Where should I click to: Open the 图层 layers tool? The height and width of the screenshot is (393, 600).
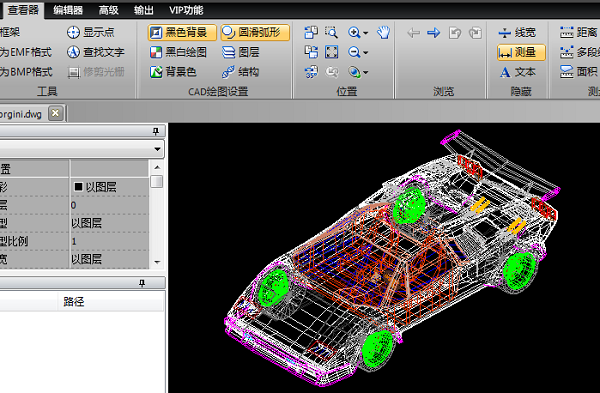coord(241,52)
